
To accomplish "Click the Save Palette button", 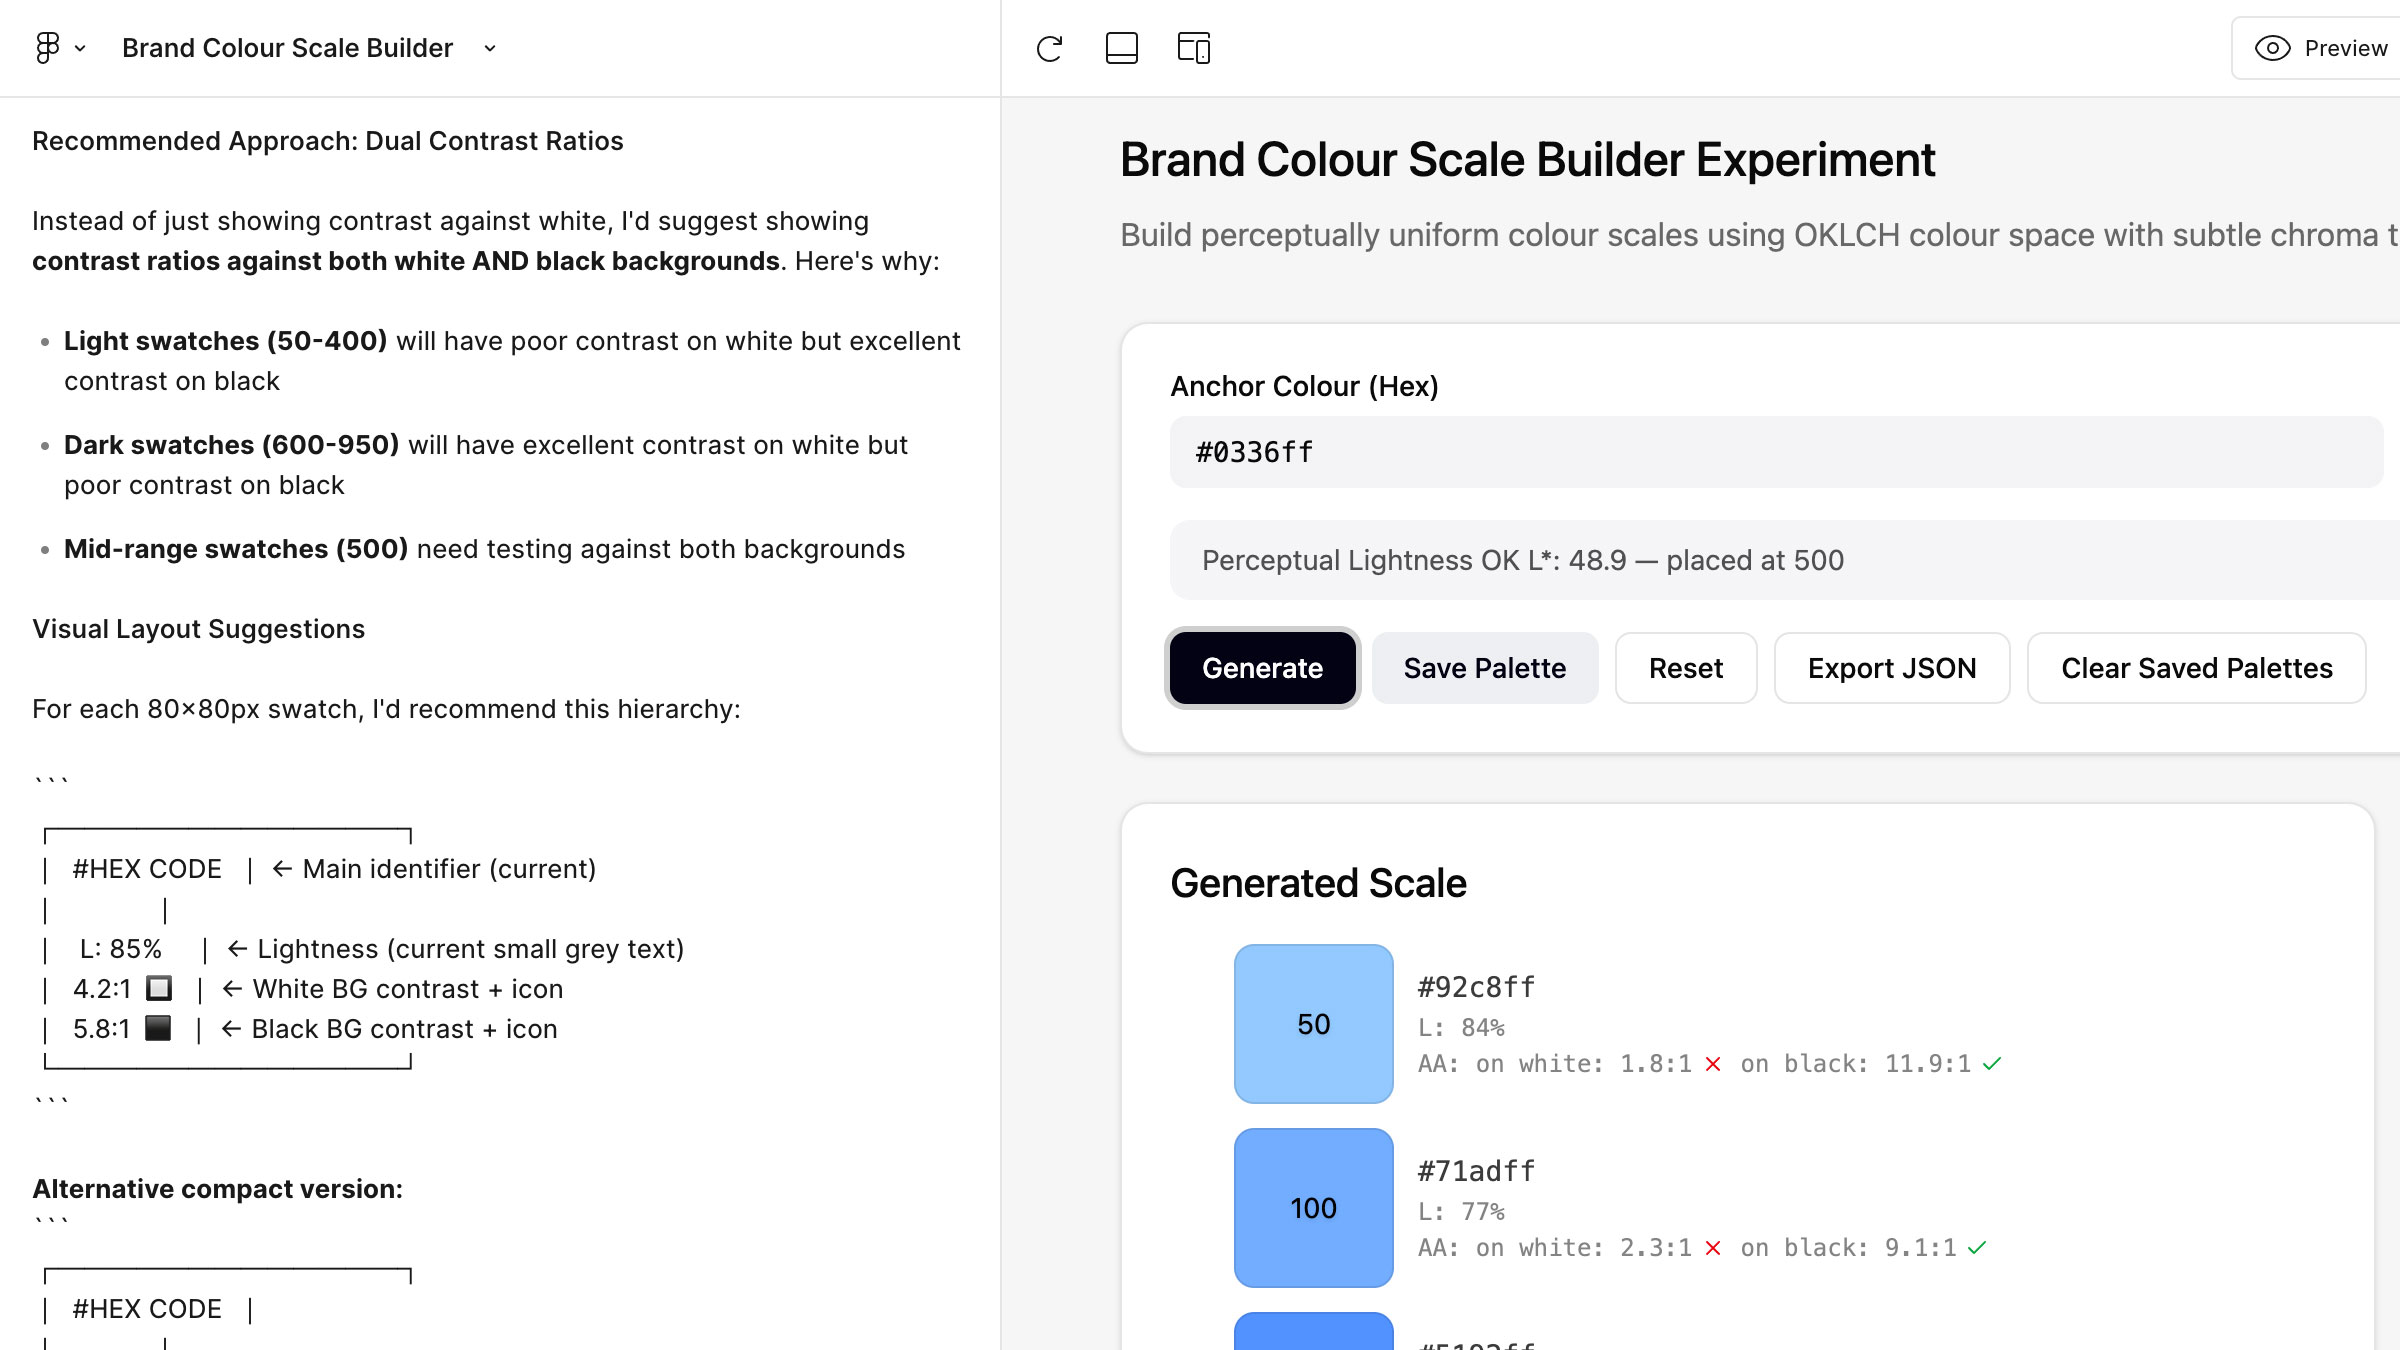I will click(1484, 668).
